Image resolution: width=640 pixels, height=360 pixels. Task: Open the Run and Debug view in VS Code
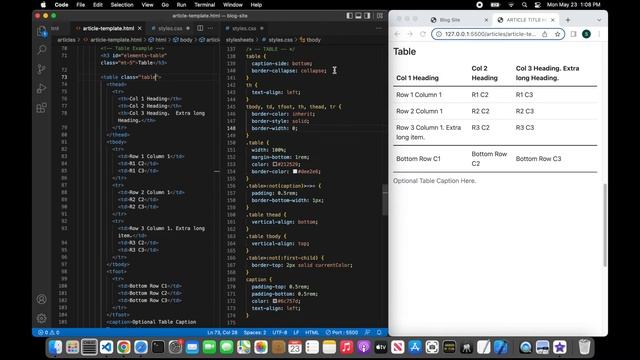click(x=42, y=88)
